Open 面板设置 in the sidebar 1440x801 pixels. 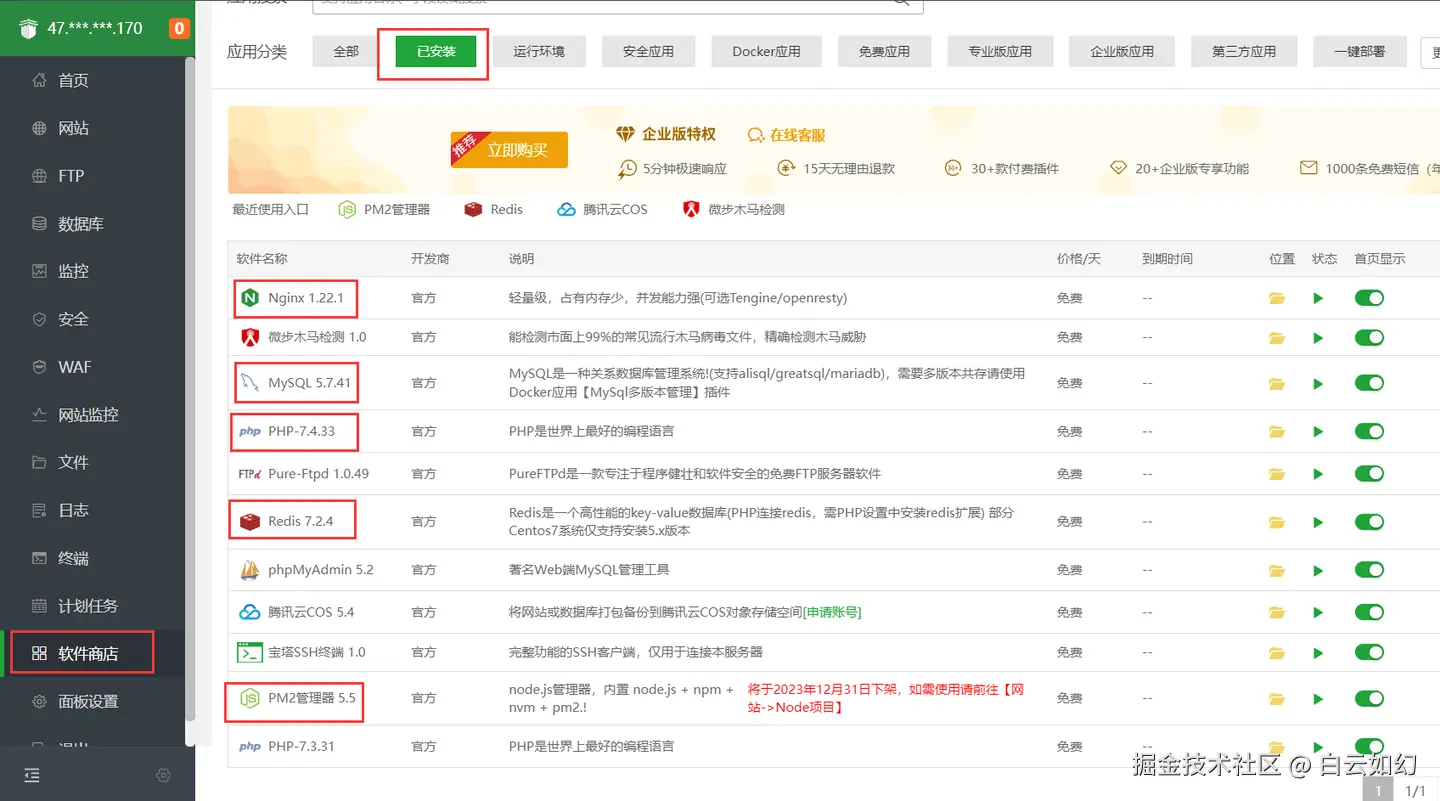tap(88, 702)
